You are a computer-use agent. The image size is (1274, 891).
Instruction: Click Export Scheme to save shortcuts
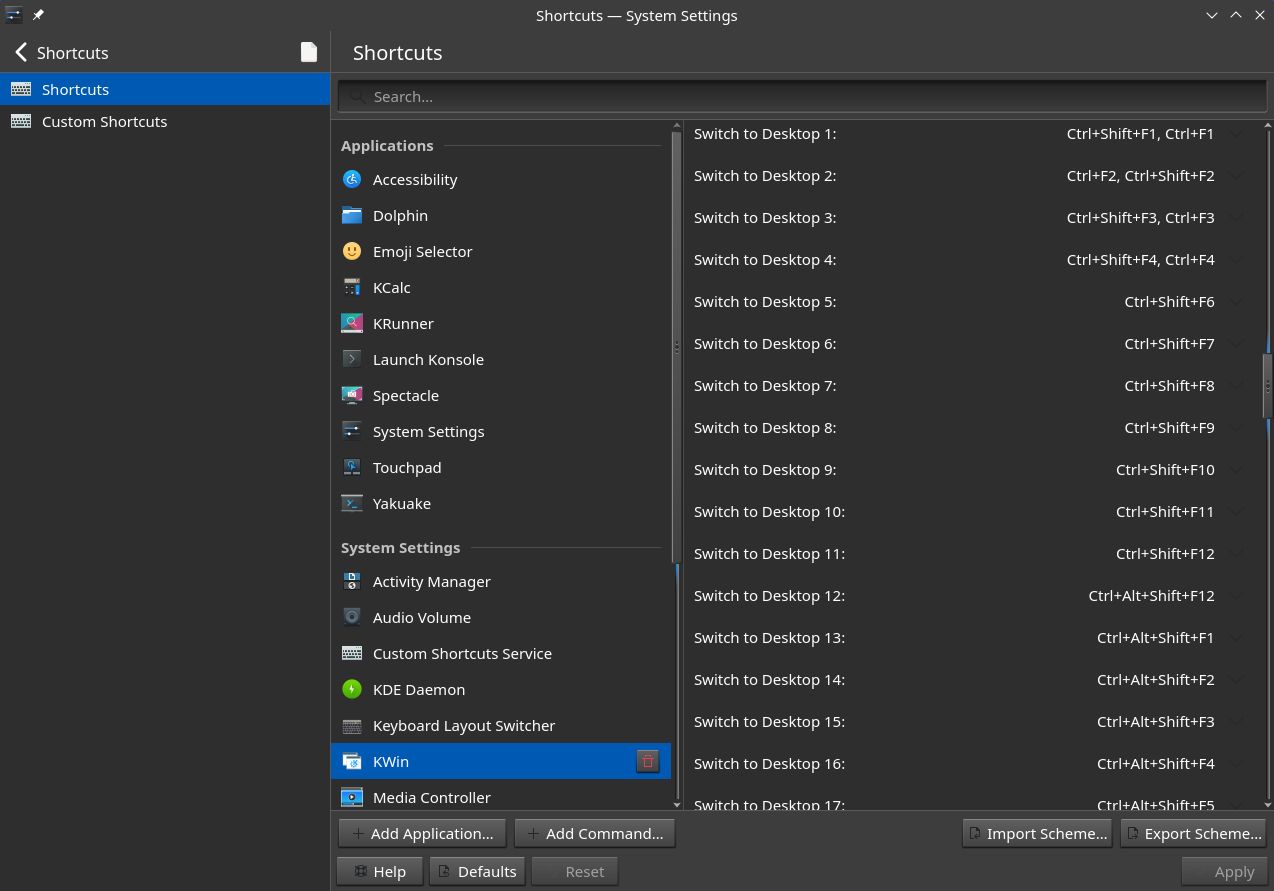(1193, 833)
